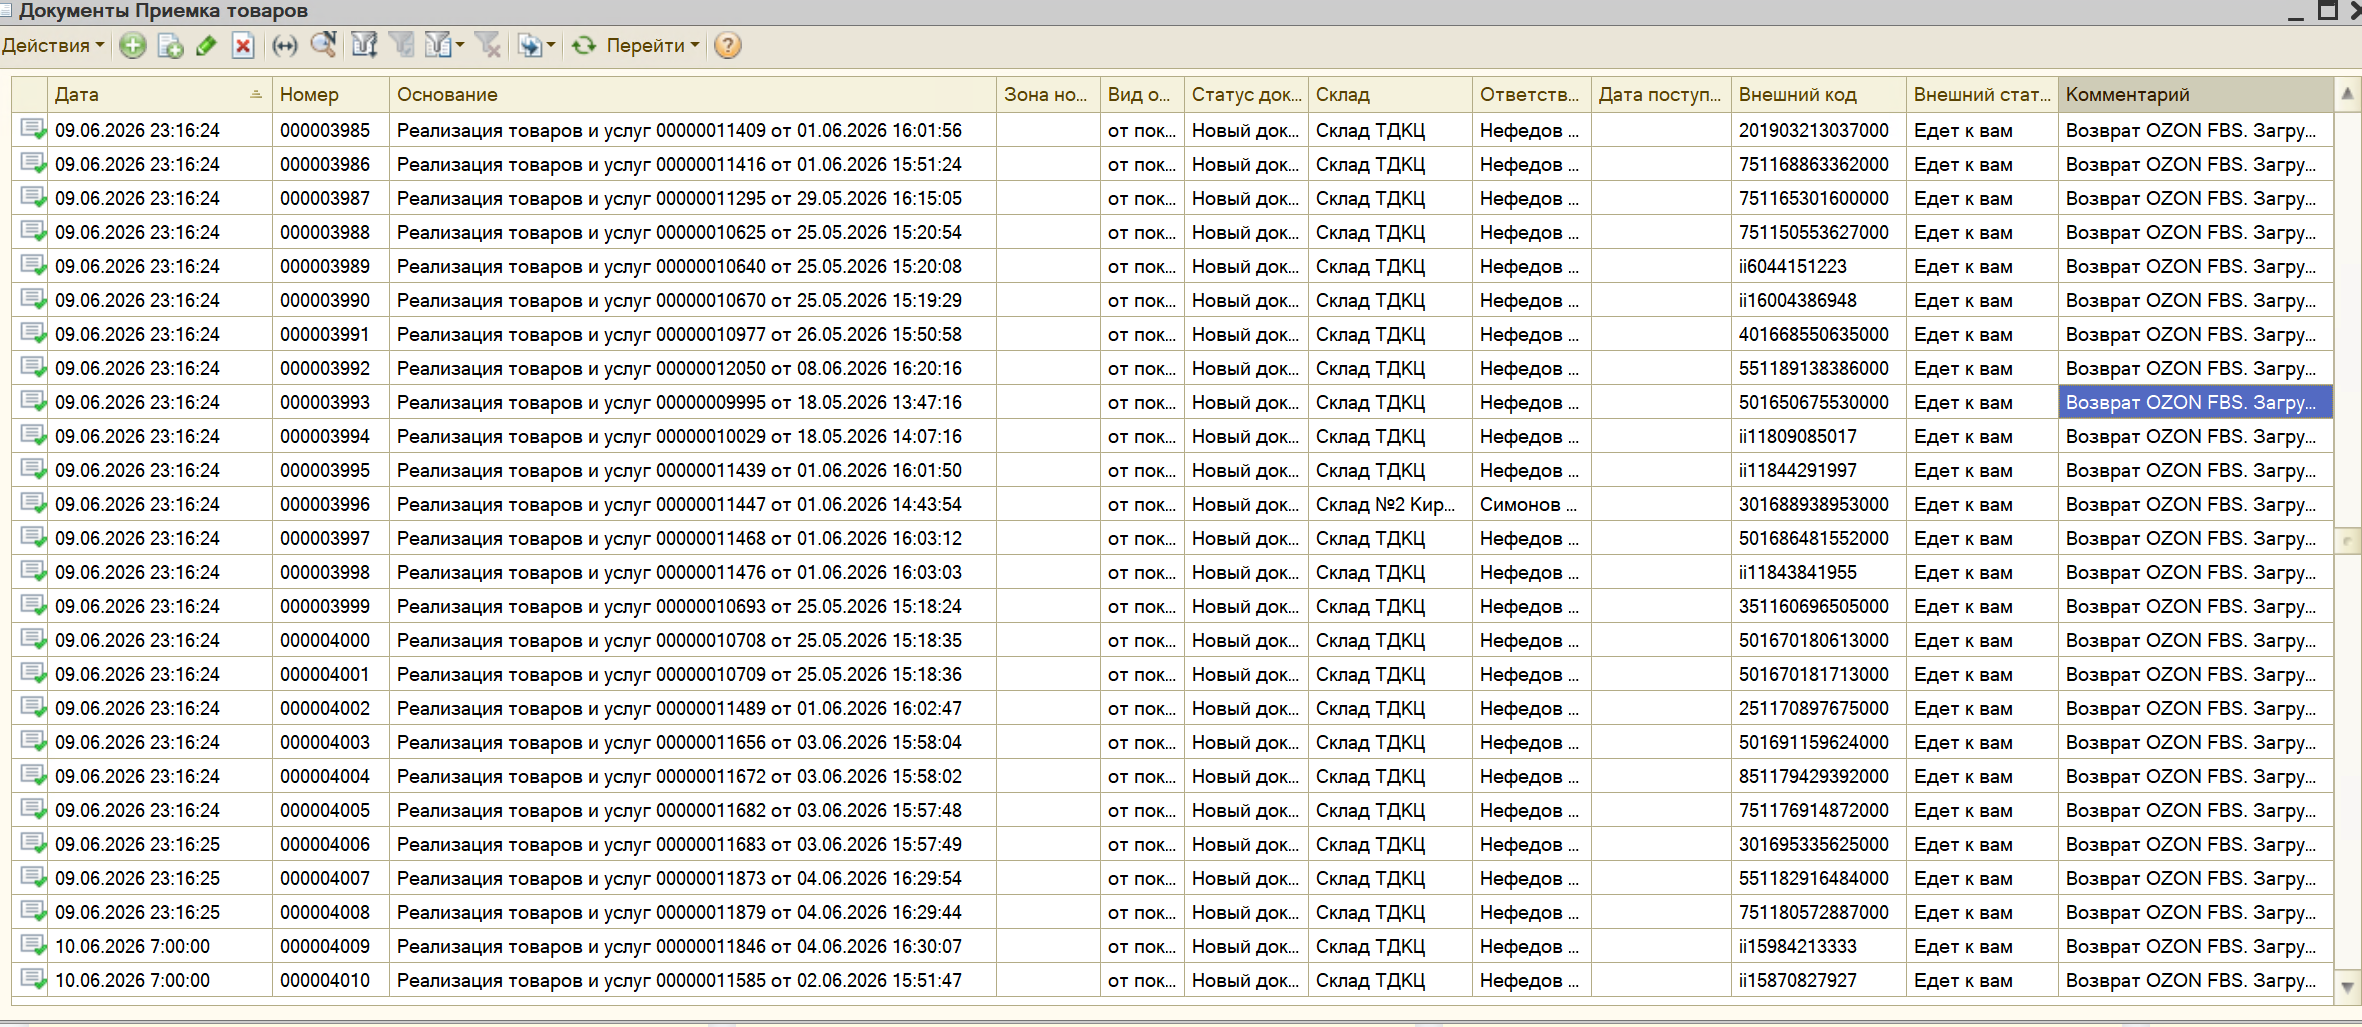2362x1027 pixels.
Task: Mark the document for deletion with red X
Action: [243, 45]
